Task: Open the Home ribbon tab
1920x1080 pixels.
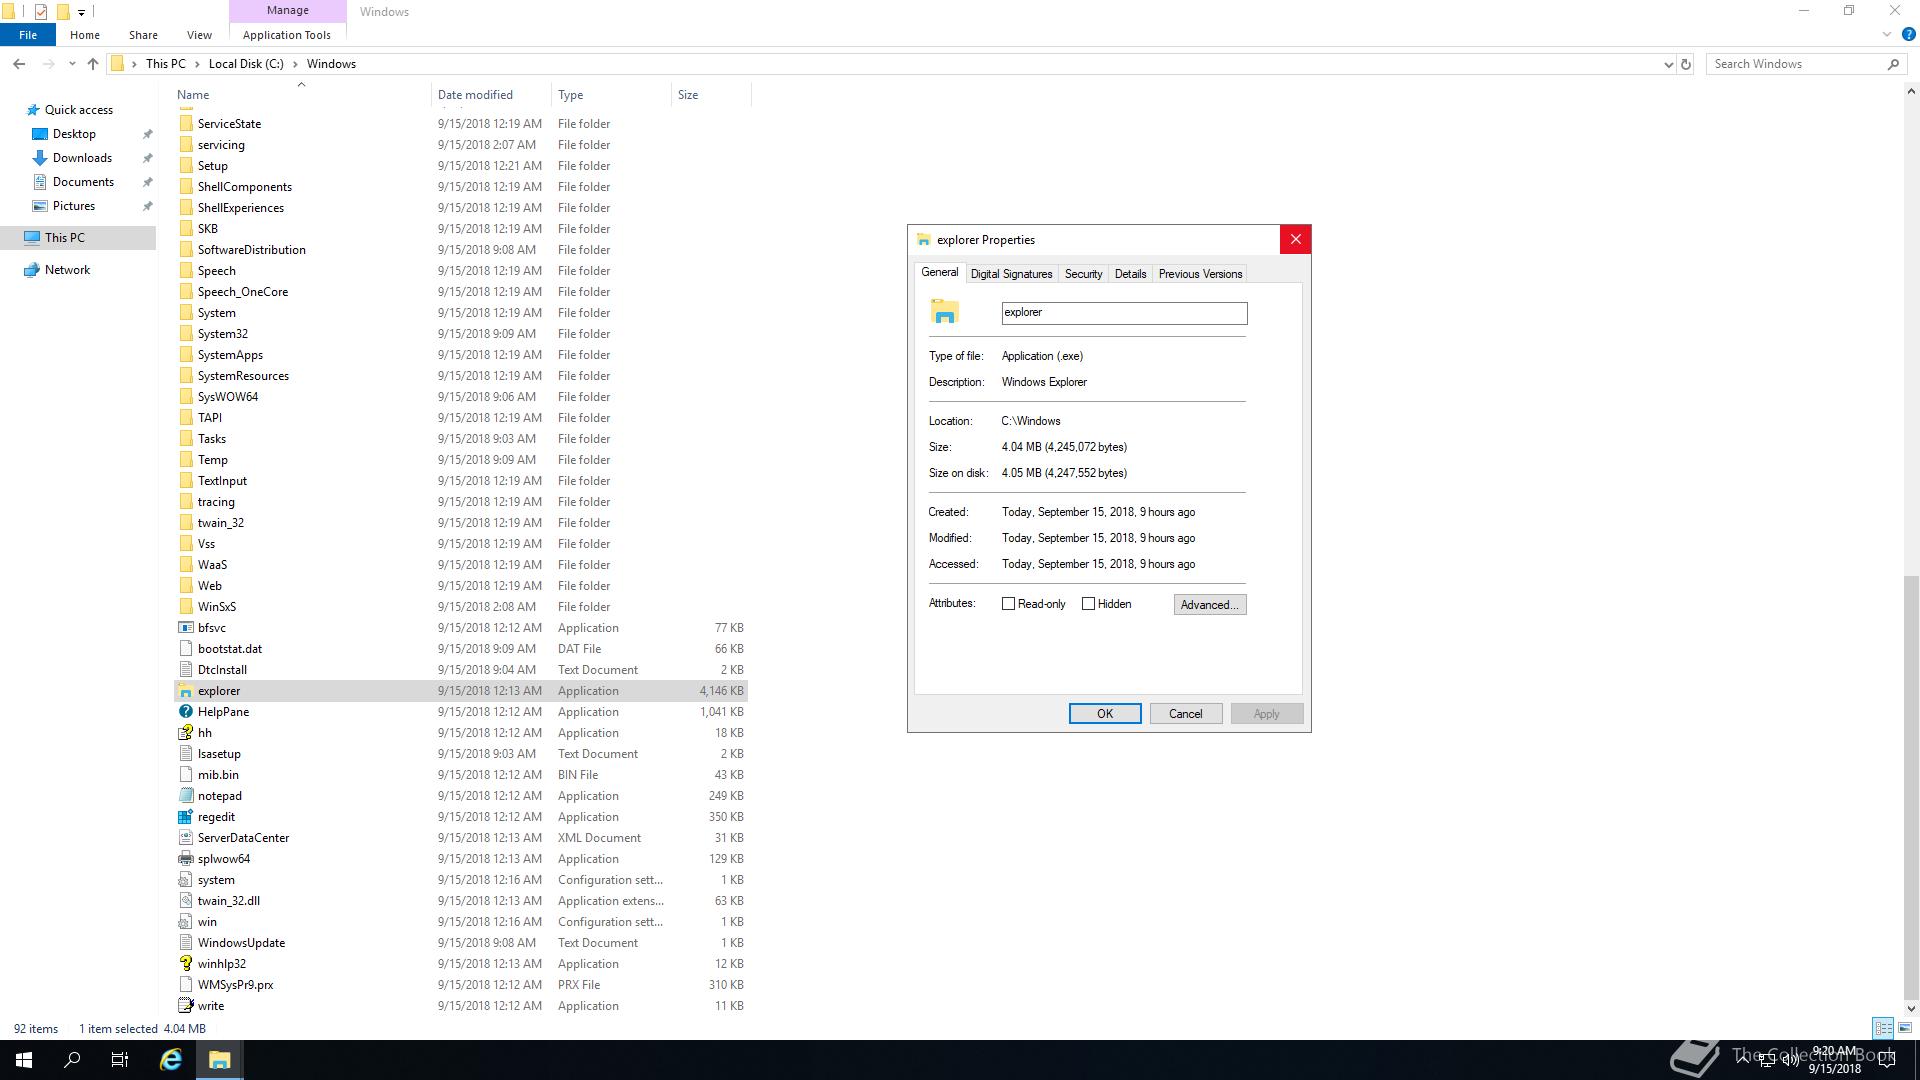Action: click(85, 35)
